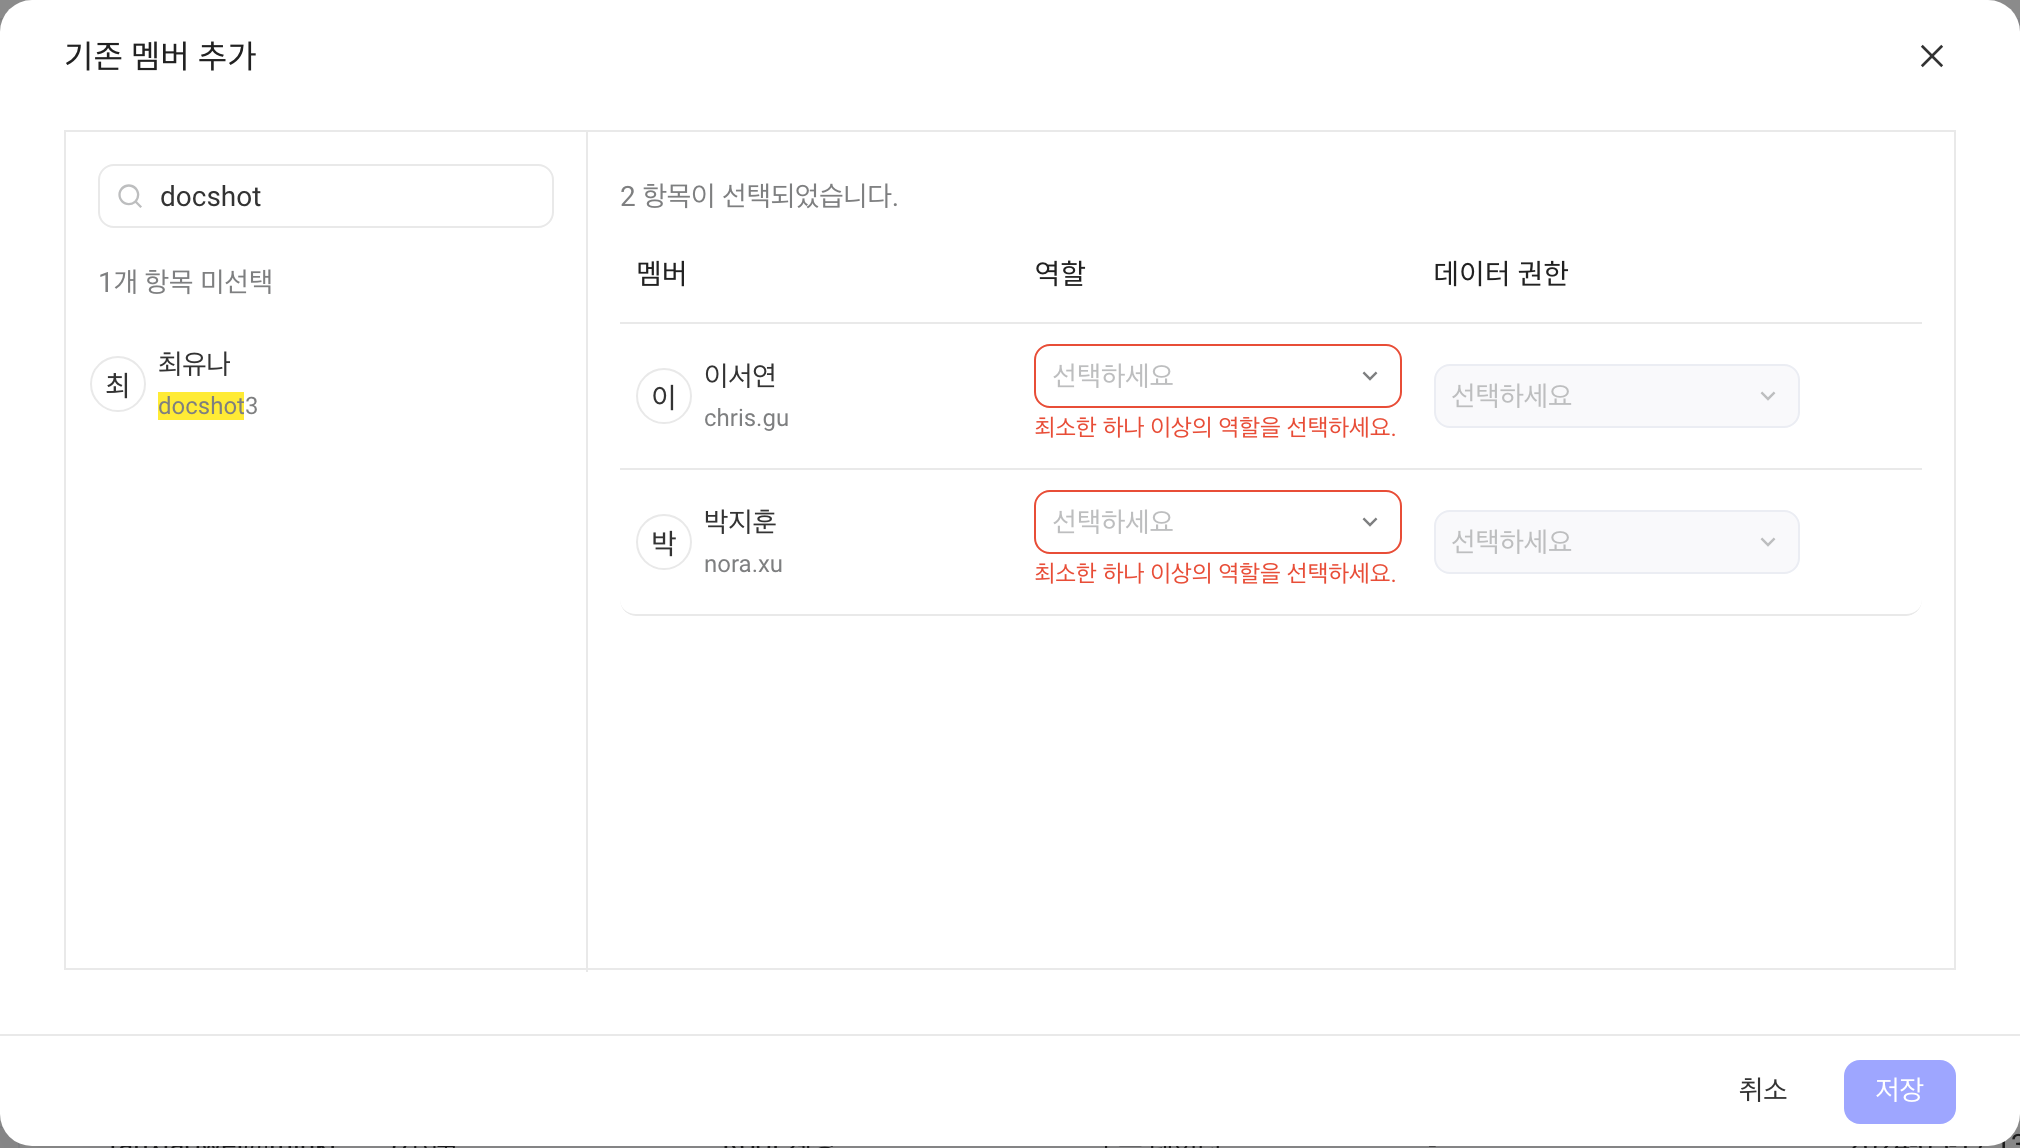Open role dropdown for 박지훈
Screen dimensions: 2020x1148
1217,522
